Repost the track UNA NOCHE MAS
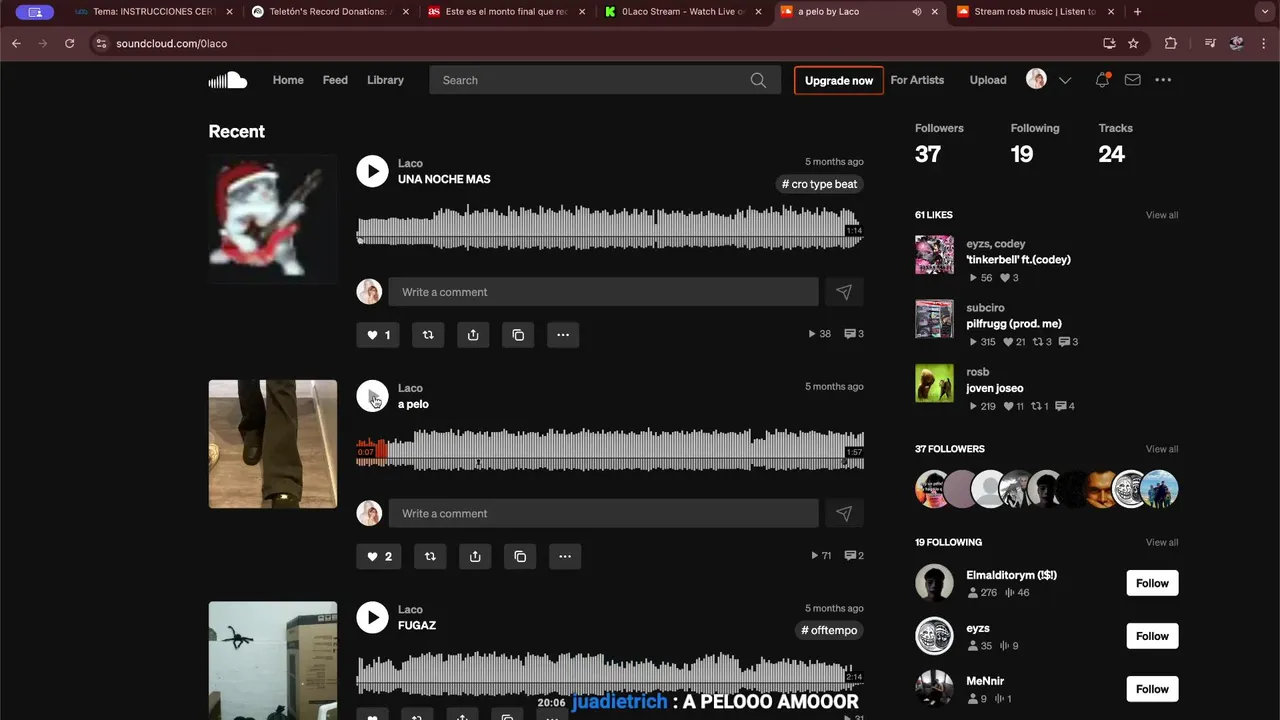Image resolution: width=1280 pixels, height=720 pixels. (x=428, y=335)
